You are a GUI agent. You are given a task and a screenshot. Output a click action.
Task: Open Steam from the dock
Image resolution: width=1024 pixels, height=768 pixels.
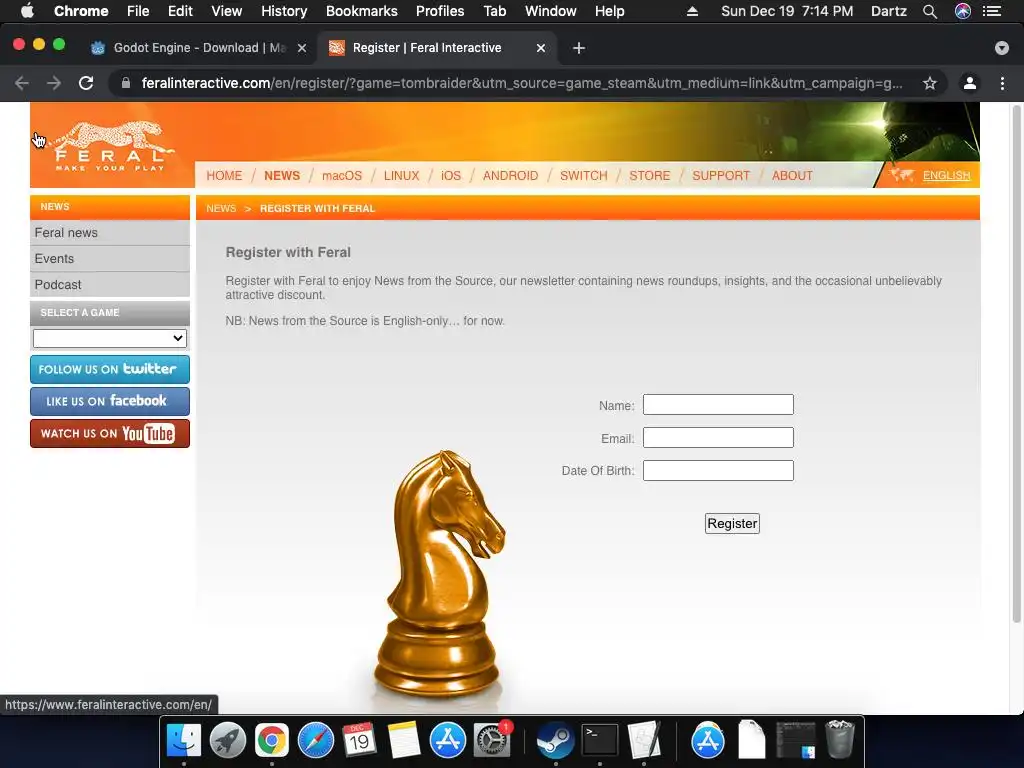click(555, 740)
